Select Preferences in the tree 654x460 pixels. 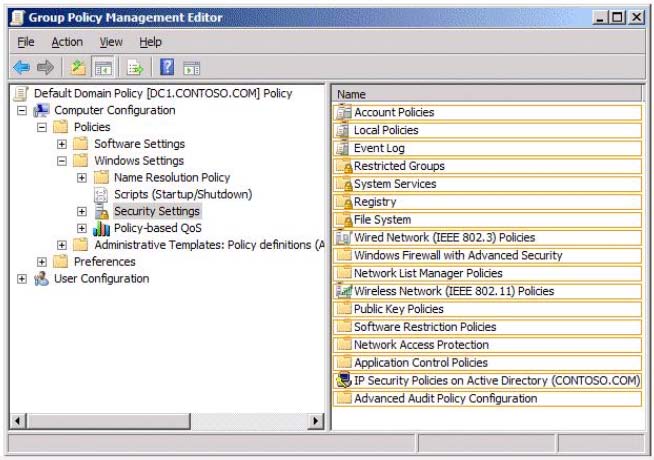point(105,262)
